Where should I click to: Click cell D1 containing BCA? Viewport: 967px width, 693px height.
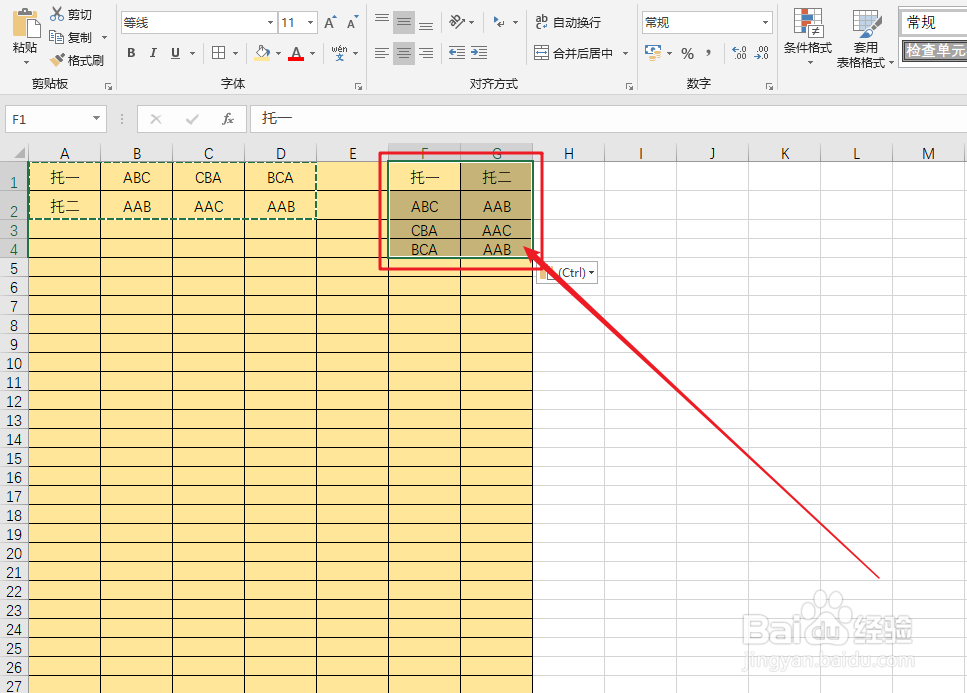point(281,178)
